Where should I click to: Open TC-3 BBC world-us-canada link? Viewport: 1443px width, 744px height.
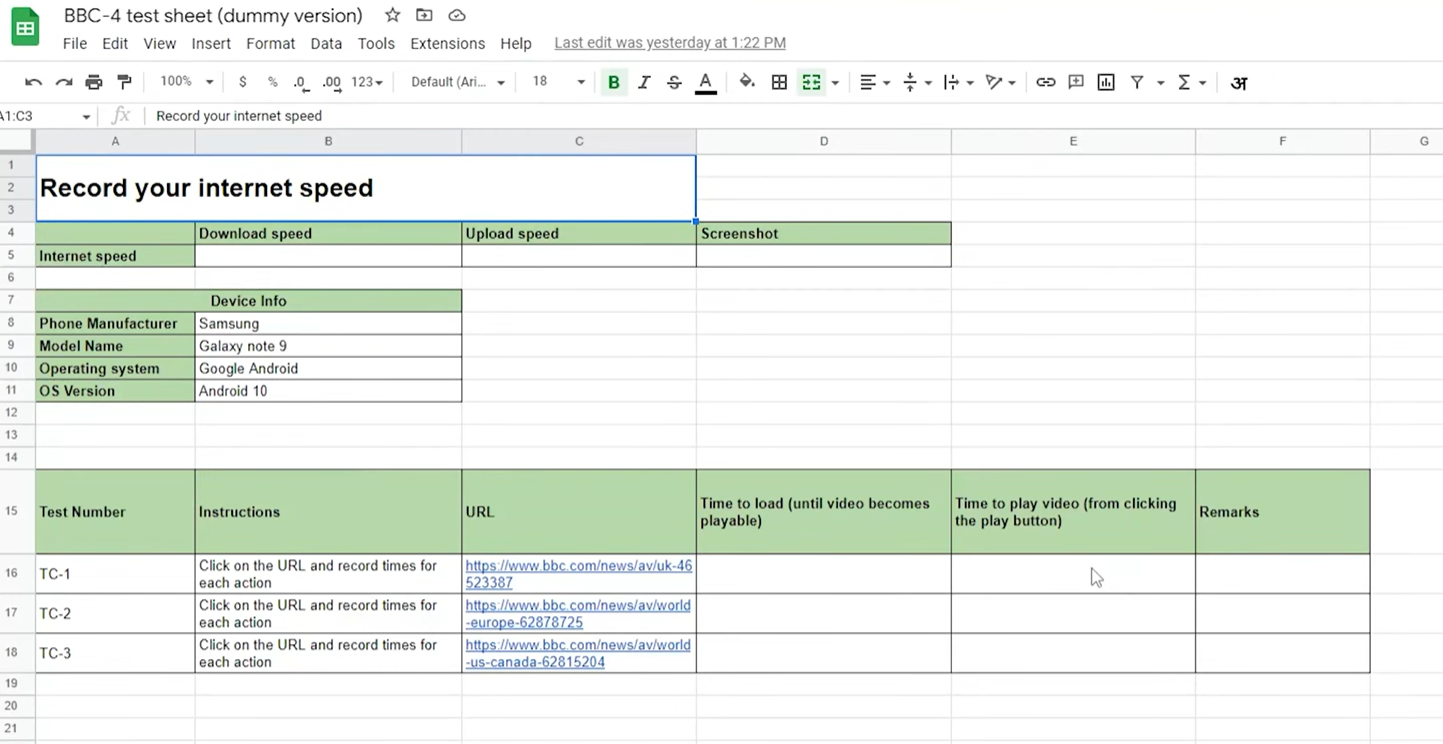[578, 653]
